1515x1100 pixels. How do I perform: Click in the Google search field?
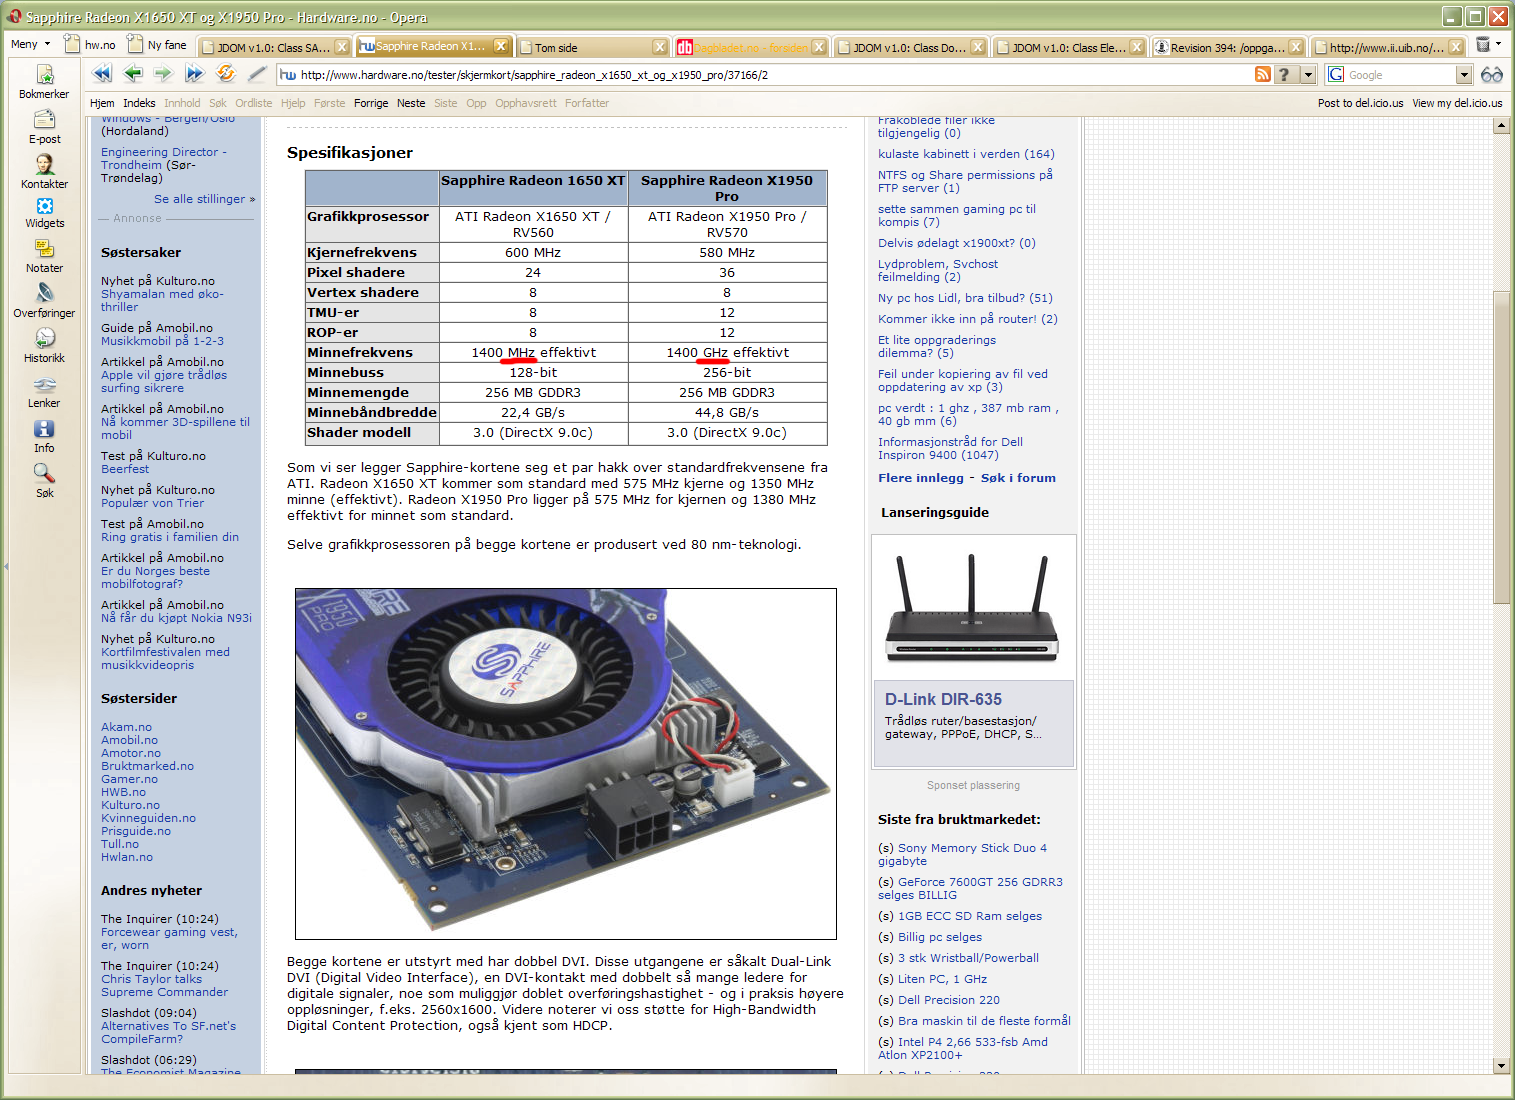[1400, 75]
